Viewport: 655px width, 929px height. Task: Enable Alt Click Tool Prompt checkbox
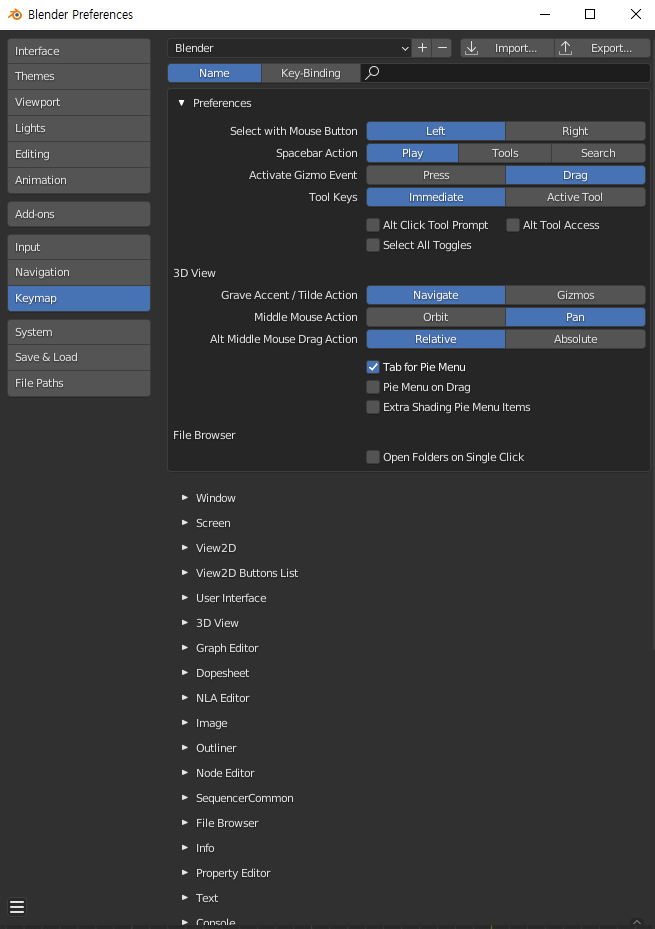(373, 225)
